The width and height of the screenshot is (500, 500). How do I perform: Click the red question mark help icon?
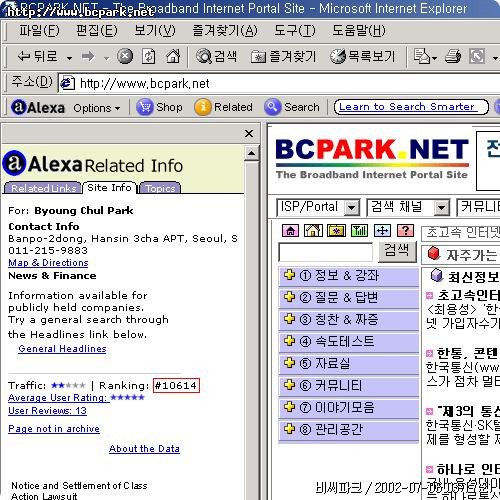click(405, 230)
